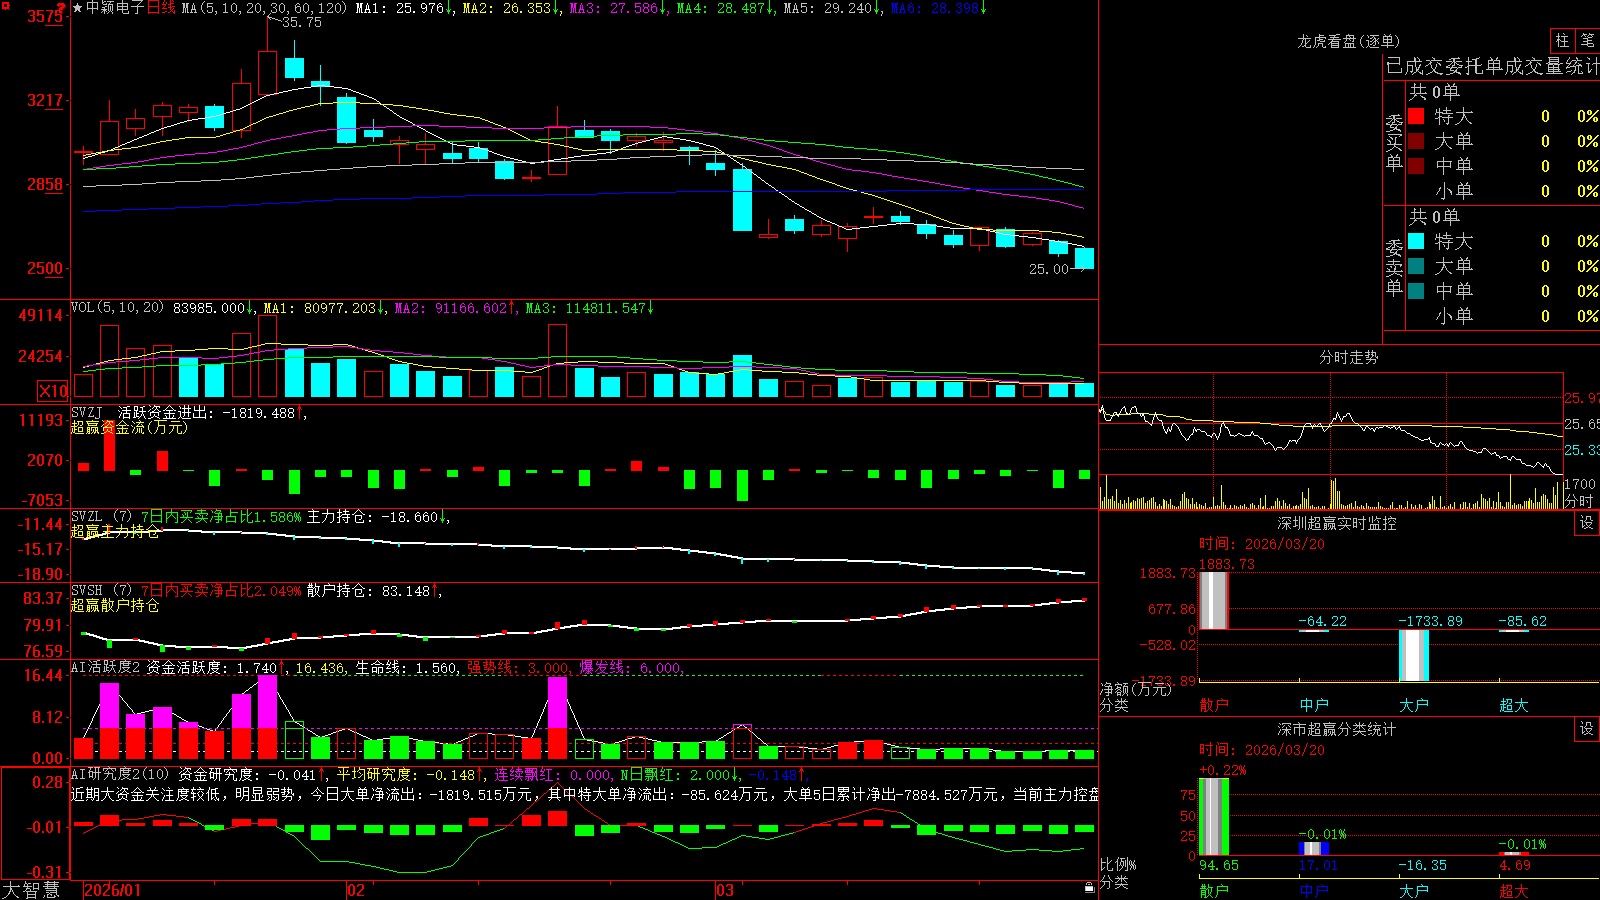This screenshot has width=1600, height=900.
Task: Open VOL(5,10,20) indicator parameters
Action: tap(117, 308)
